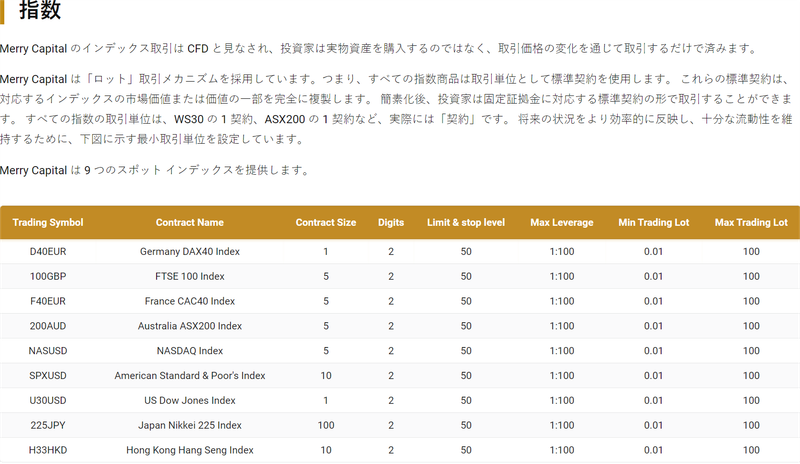Click the Max Trading Lot header

(x=751, y=223)
